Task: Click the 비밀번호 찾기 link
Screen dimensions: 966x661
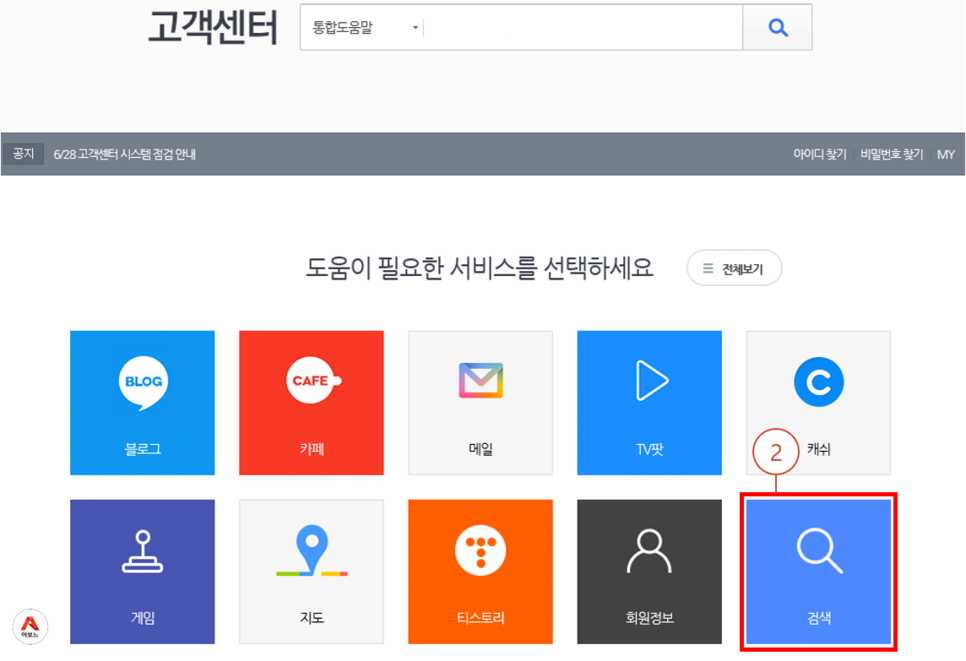Action: [x=891, y=154]
